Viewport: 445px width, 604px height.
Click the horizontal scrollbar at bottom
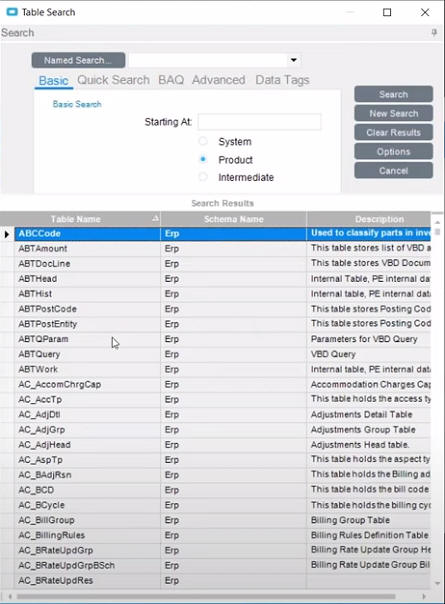[206, 597]
